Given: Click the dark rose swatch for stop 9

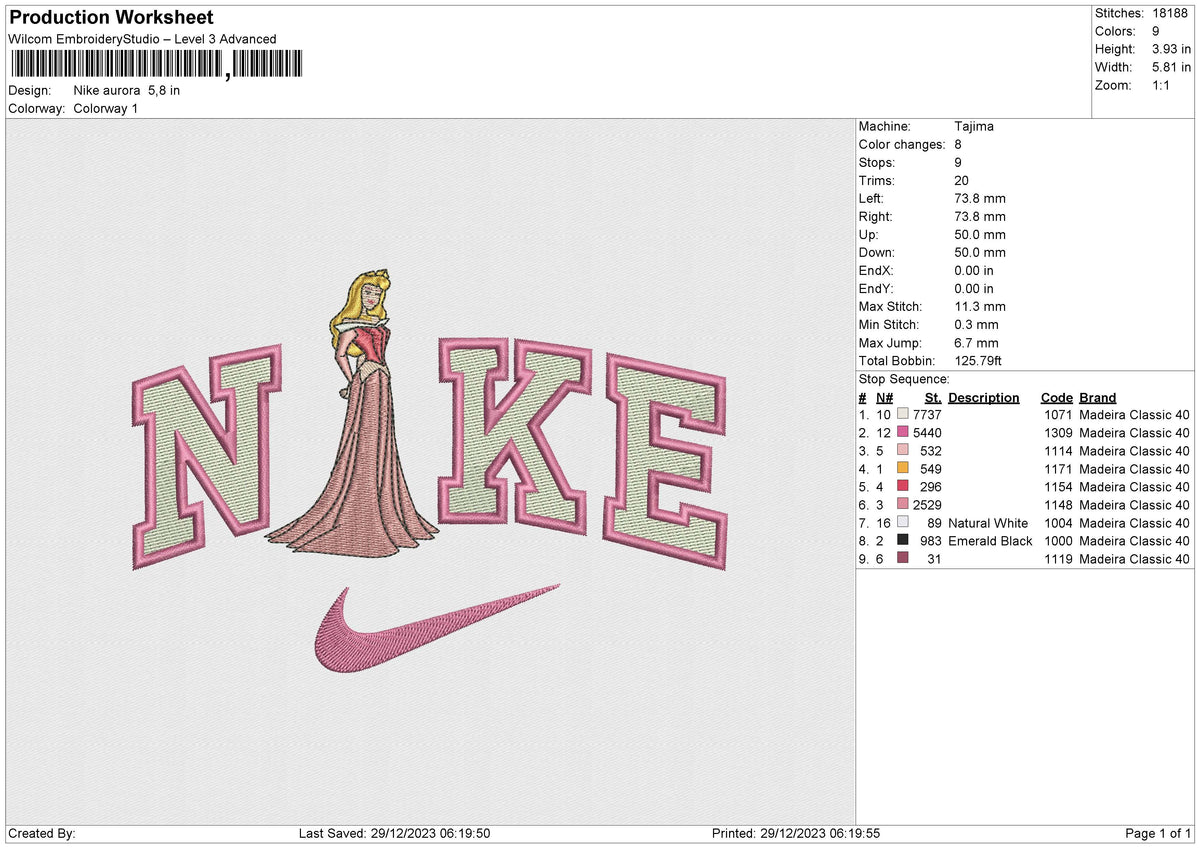Looking at the screenshot, I should coord(903,558).
